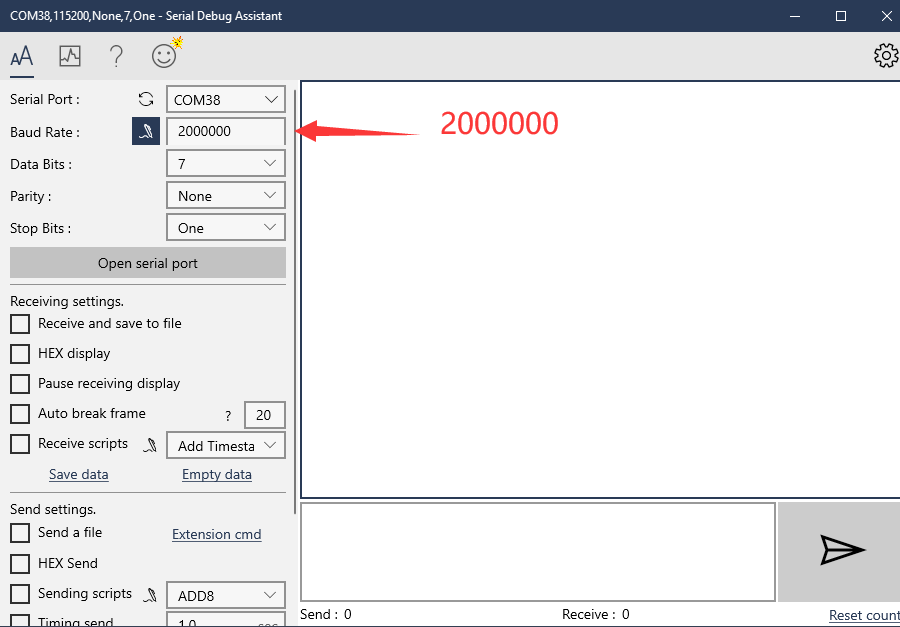900x627 pixels.
Task: Click the 'Baud Rate :' label
Action: [45, 132]
